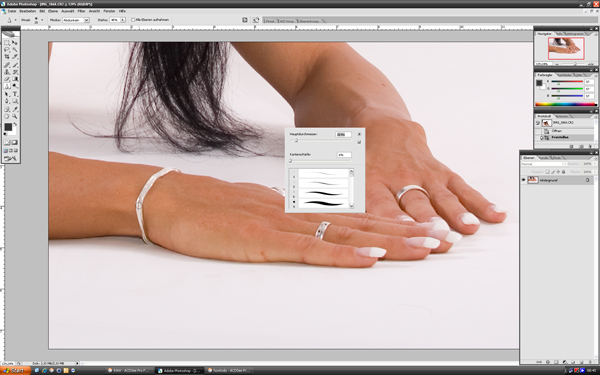The width and height of the screenshot is (600, 375).
Task: Click the foreground color swatch in toolbox
Action: [8, 127]
